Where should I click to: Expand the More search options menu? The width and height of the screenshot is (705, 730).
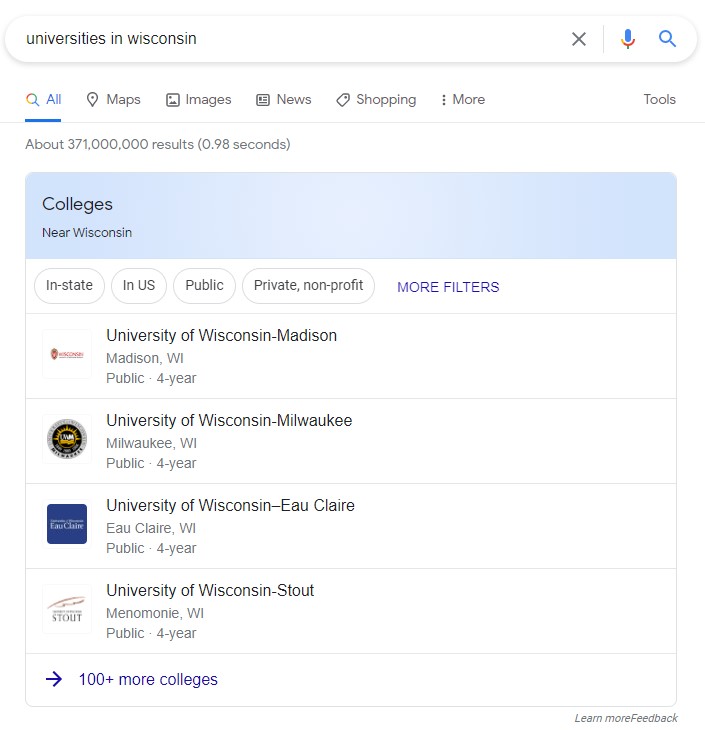pyautogui.click(x=462, y=100)
